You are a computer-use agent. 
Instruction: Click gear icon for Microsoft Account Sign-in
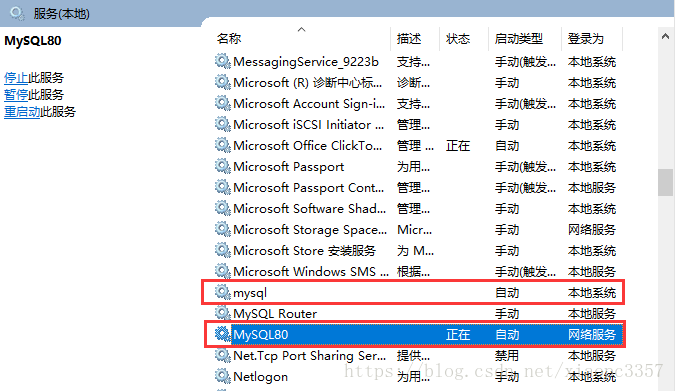coord(223,103)
